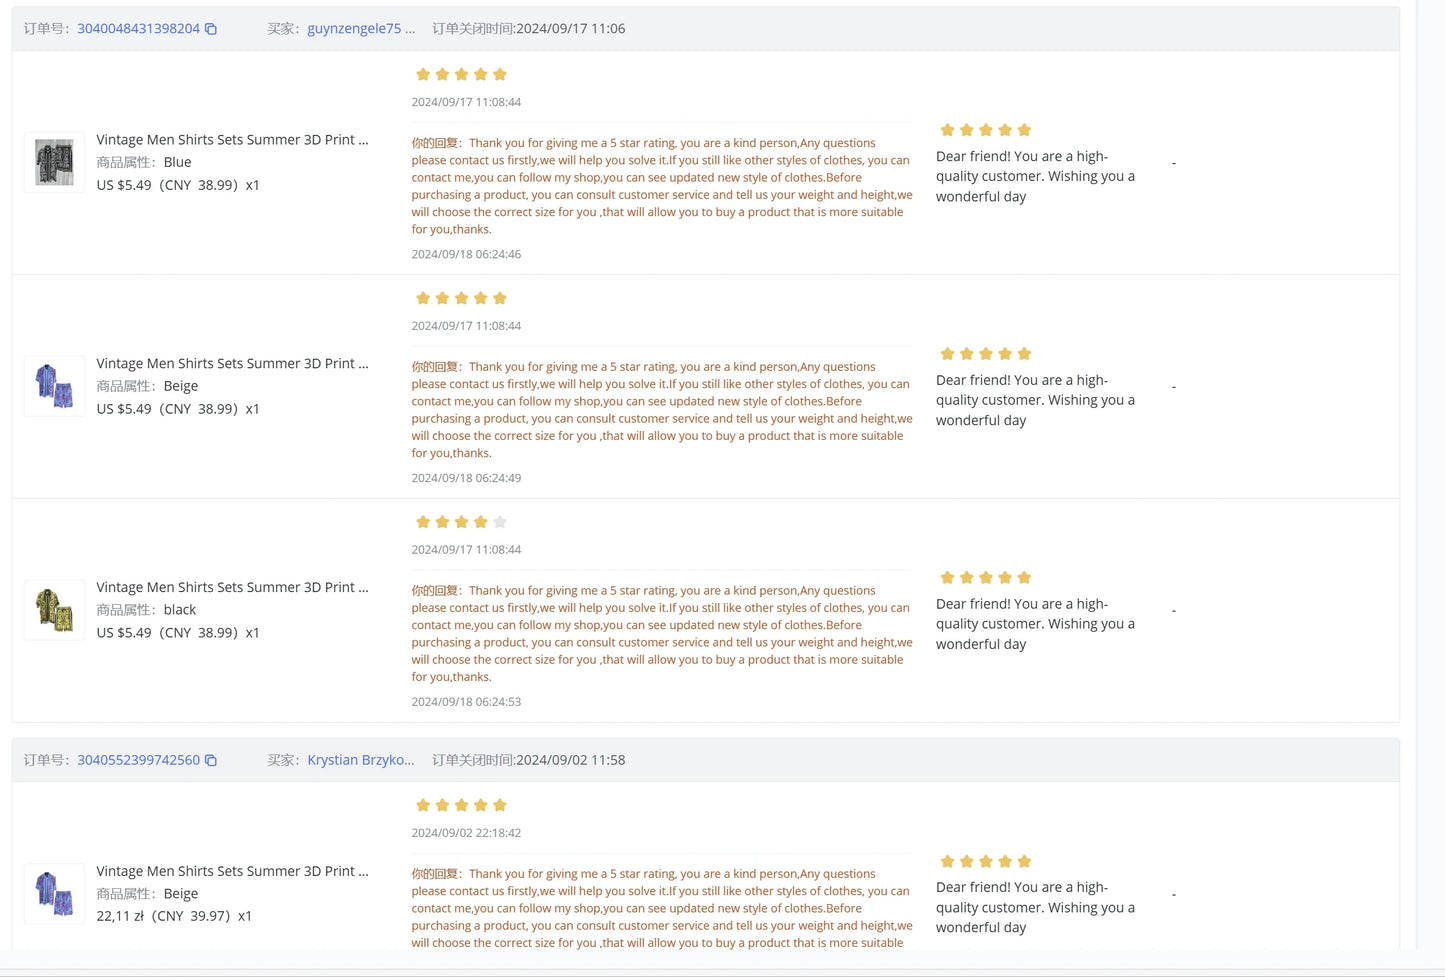Open buyer guynzengele75 profile
This screenshot has height=977, width=1445.
(354, 29)
